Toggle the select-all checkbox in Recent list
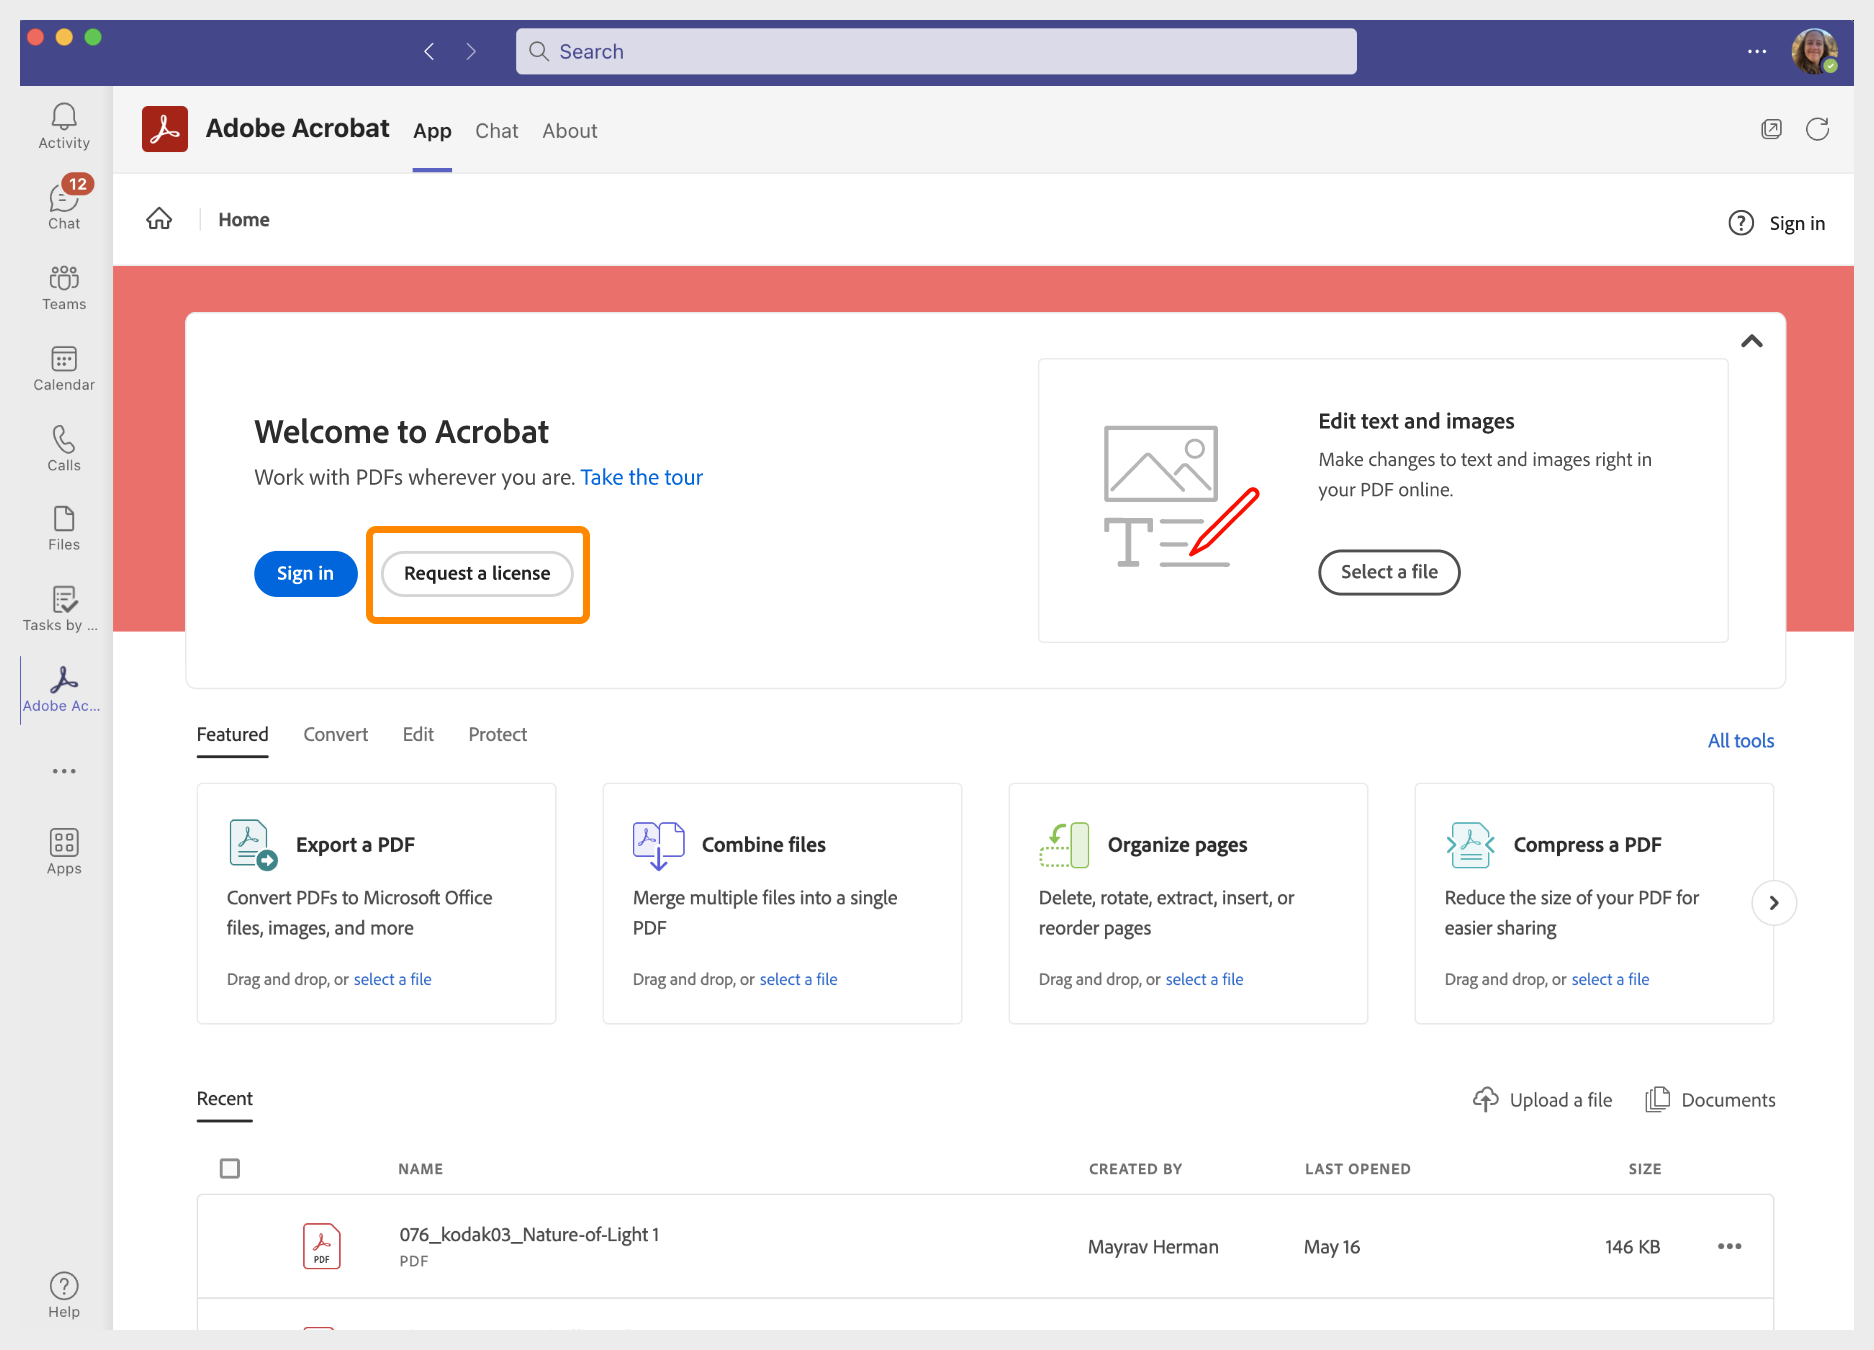This screenshot has height=1350, width=1874. coord(229,1168)
